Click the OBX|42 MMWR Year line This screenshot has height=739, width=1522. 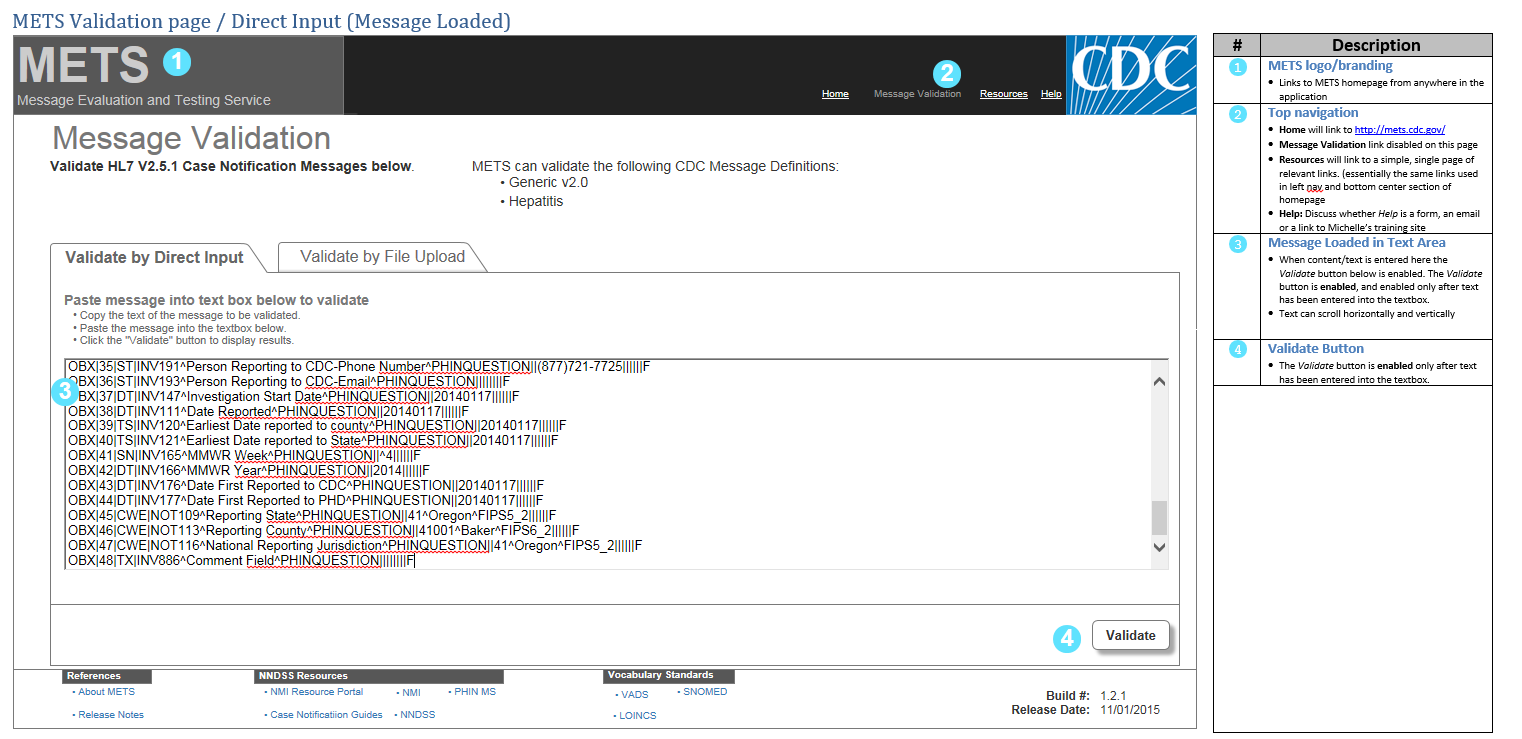248,471
